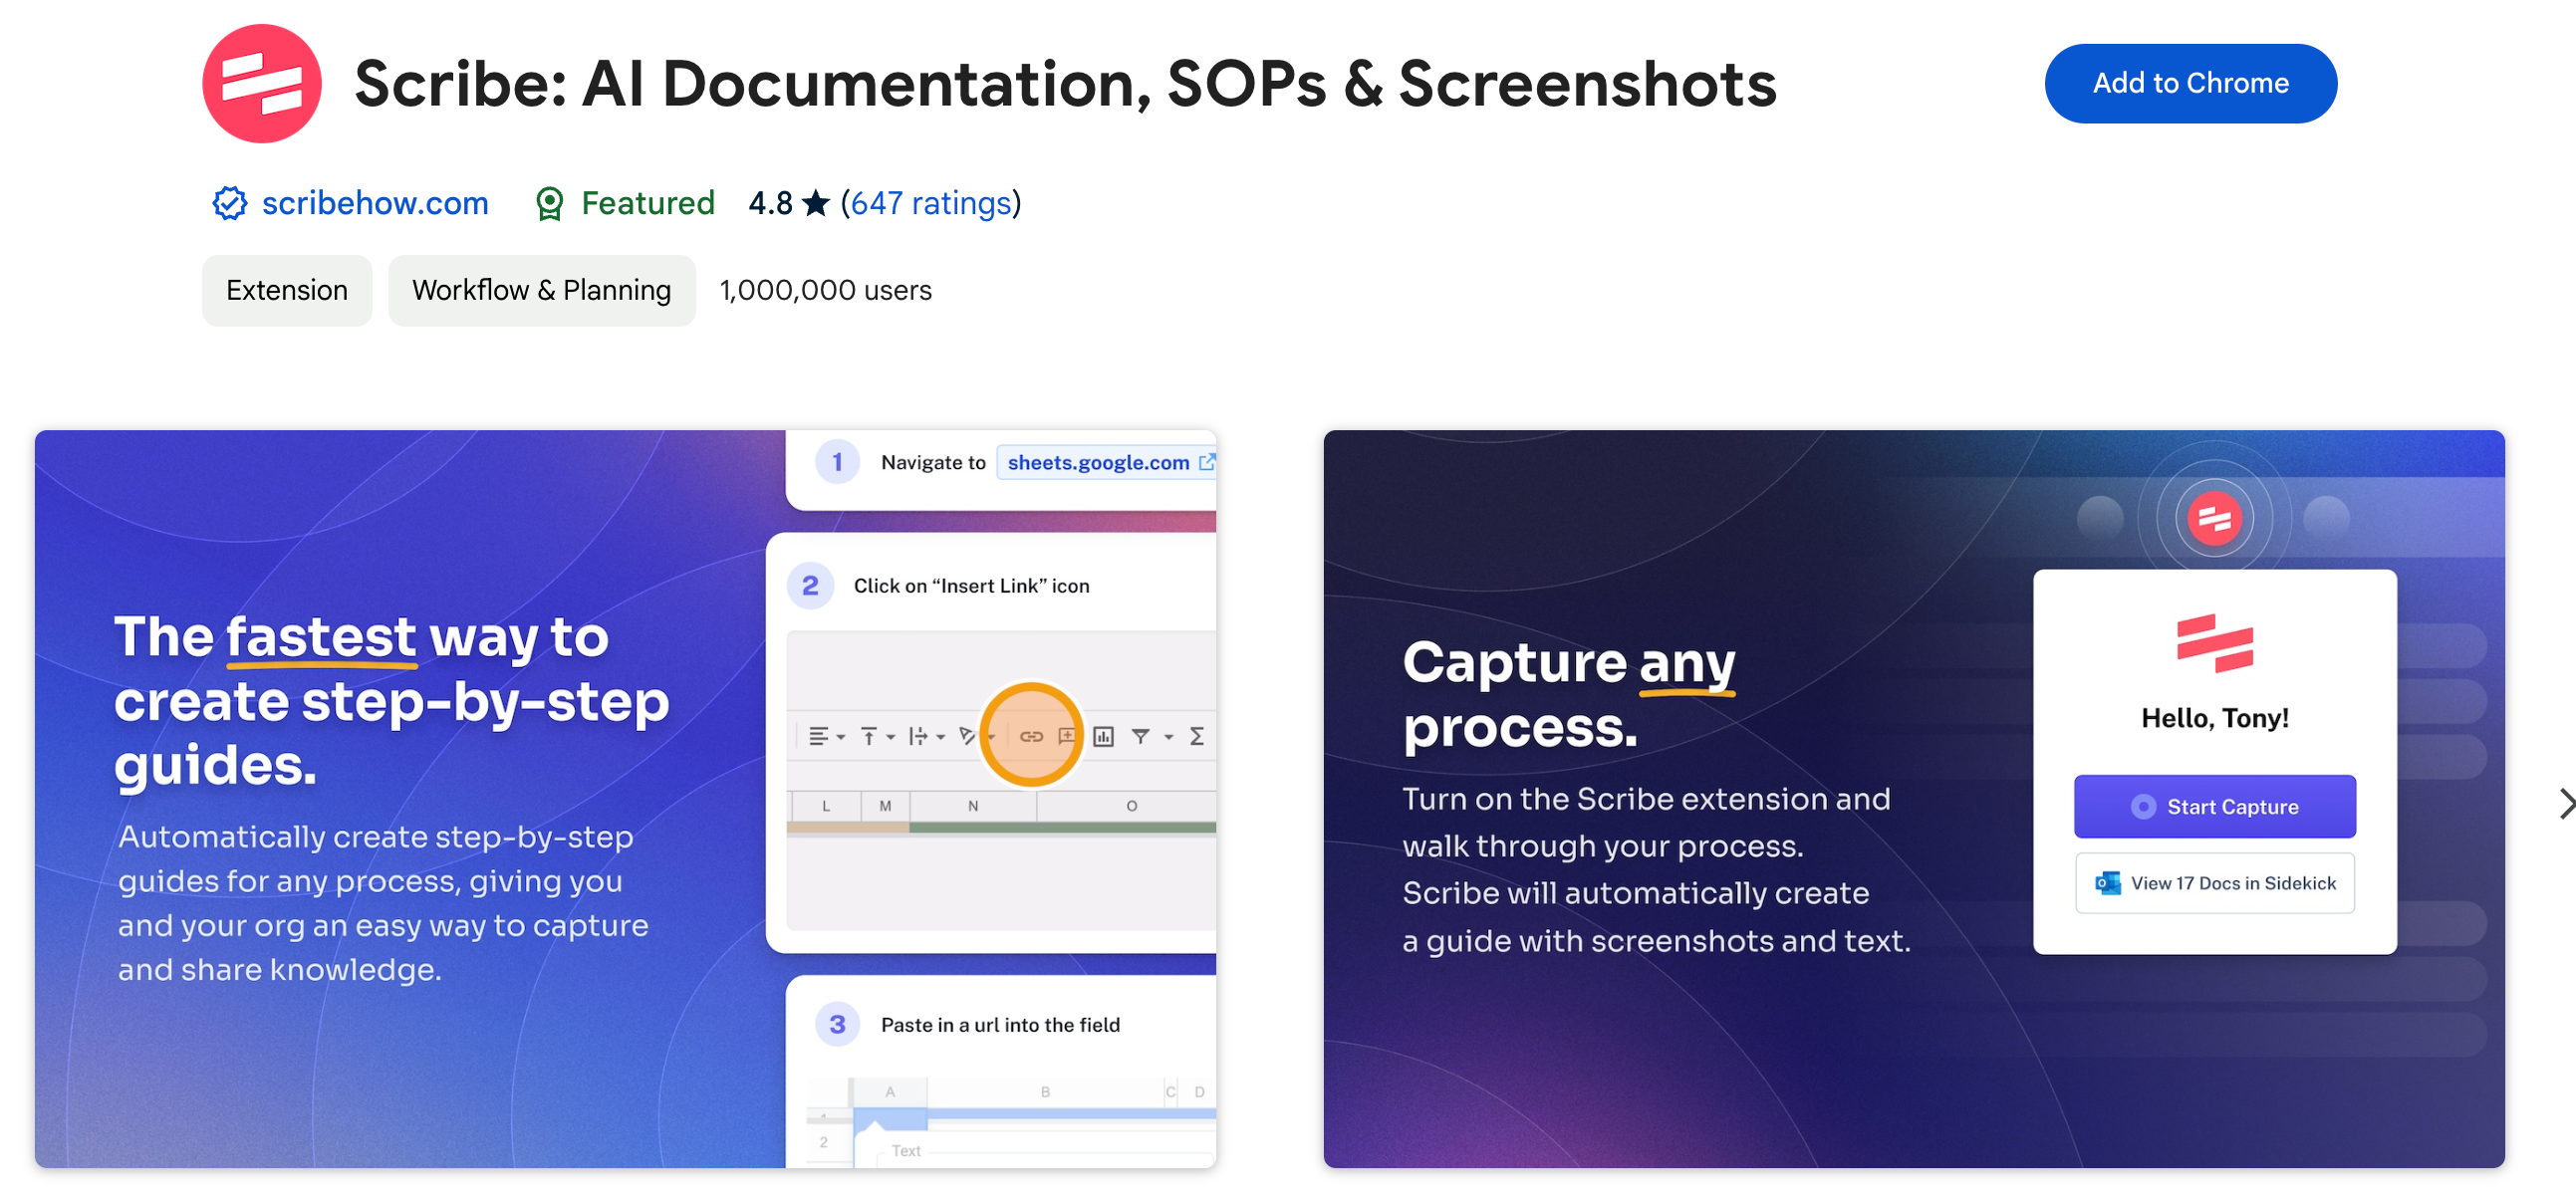
Task: Click step 3 'Paste in a url into the field'
Action: (x=1000, y=1024)
